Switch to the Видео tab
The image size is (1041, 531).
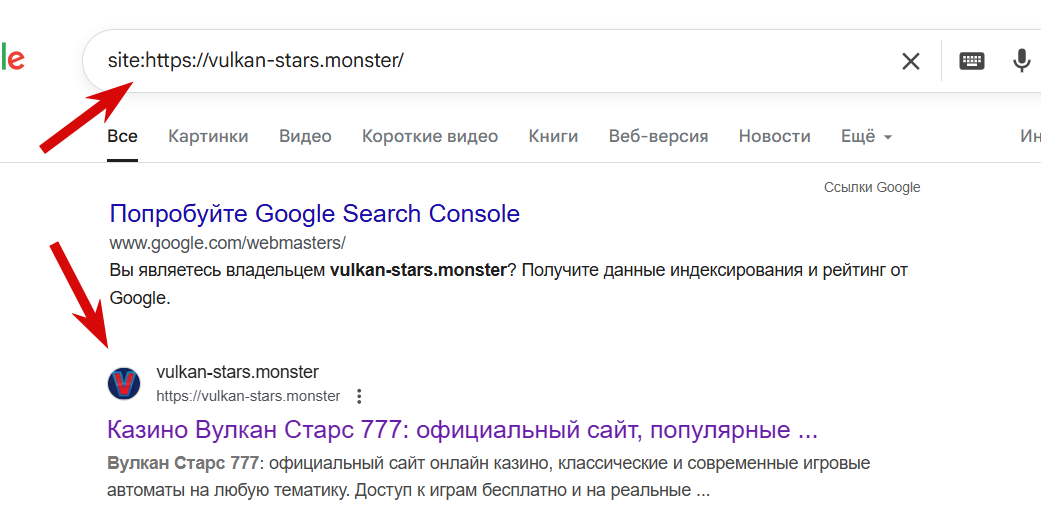[x=305, y=137]
